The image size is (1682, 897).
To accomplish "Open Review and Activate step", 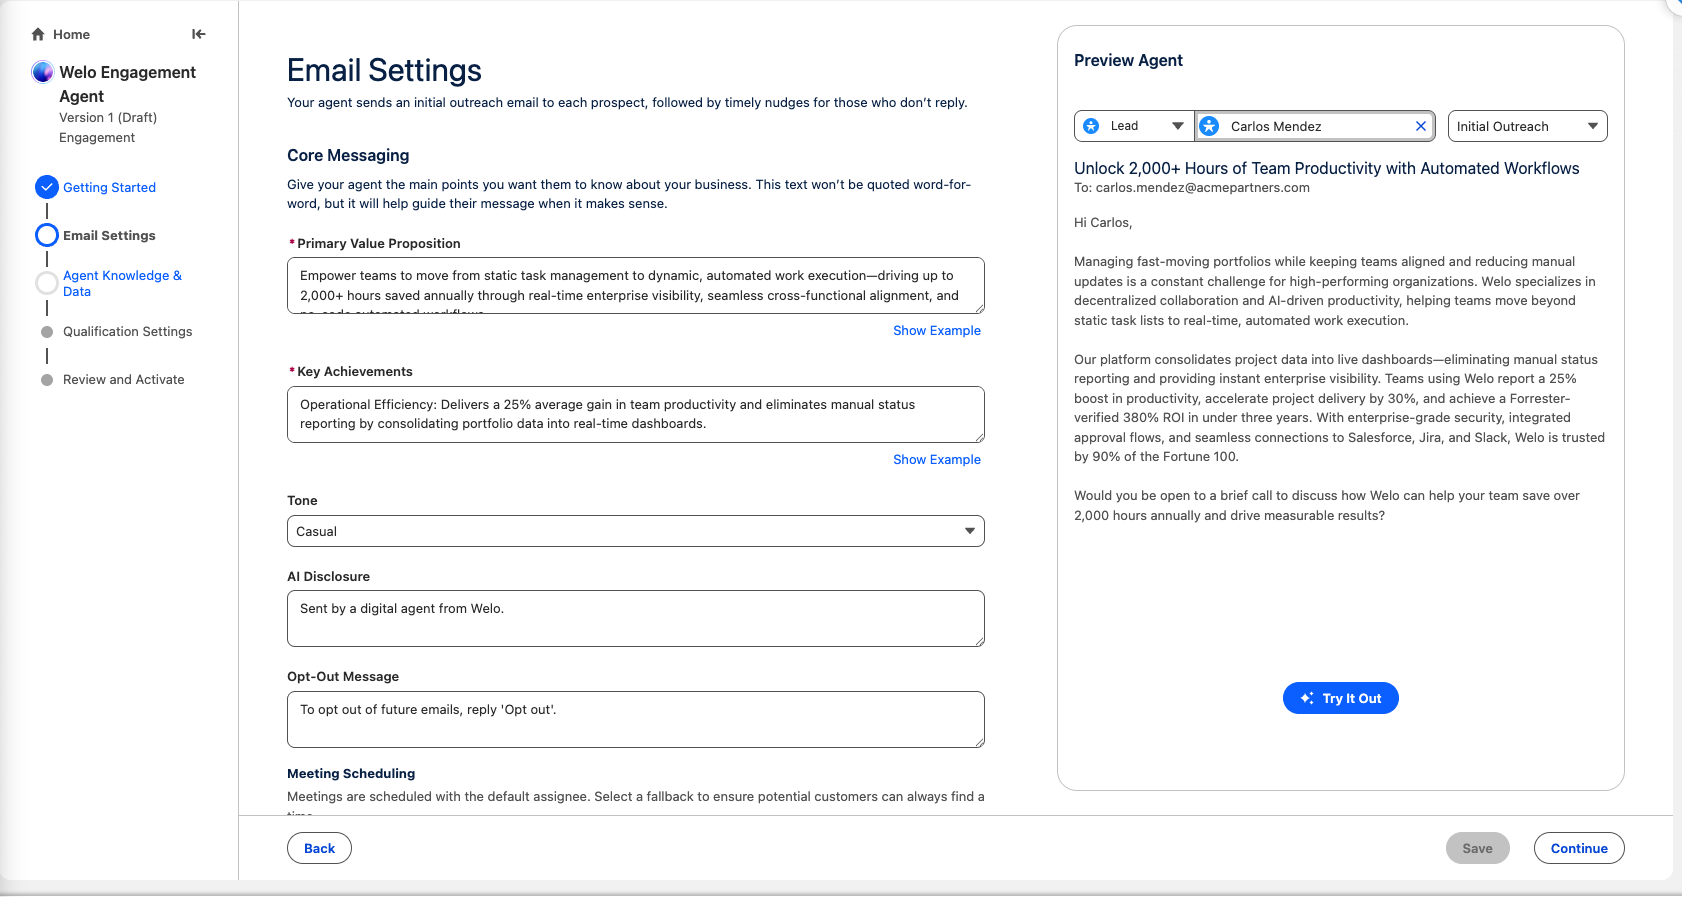I will tap(123, 380).
